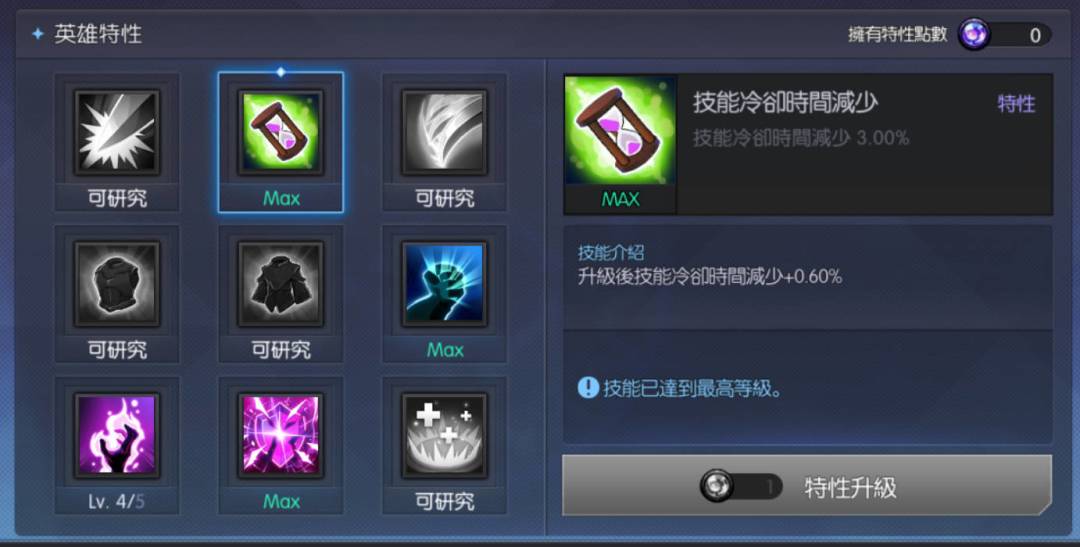The height and width of the screenshot is (547, 1080).
Task: Choose the dark long-sleeve armor trait
Action: point(280,283)
